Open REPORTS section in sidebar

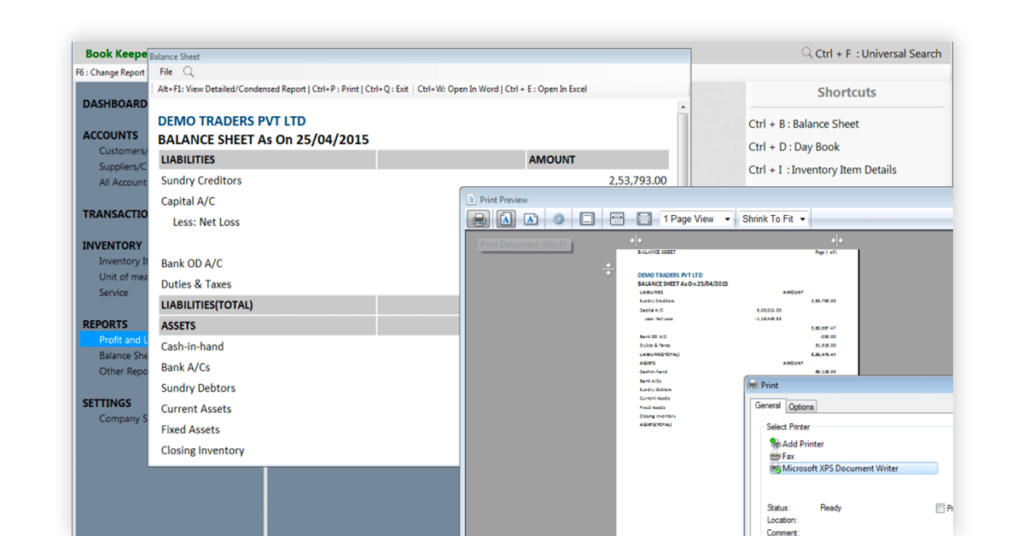[x=105, y=324]
